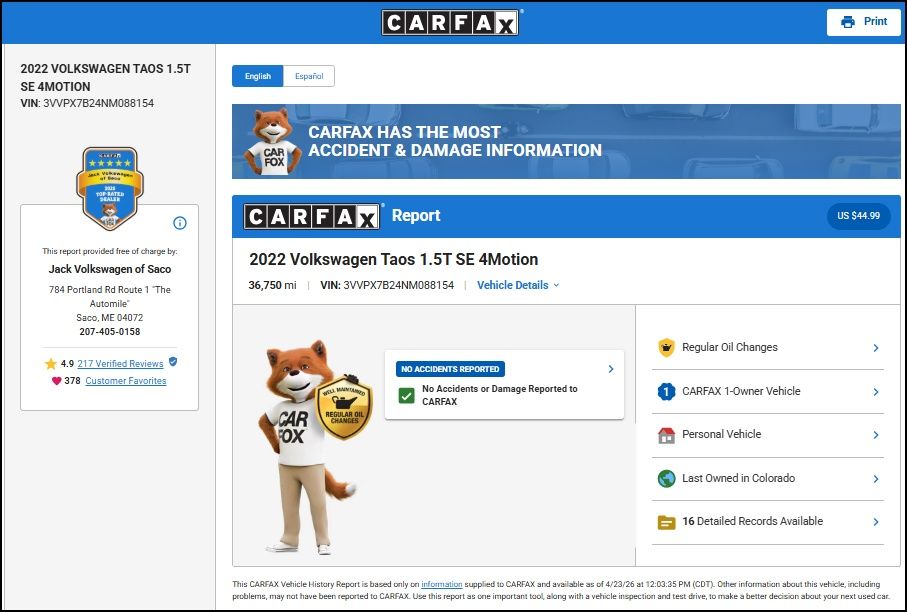Open the No Accidents Reported chevron
This screenshot has height=612, width=907.
(611, 369)
